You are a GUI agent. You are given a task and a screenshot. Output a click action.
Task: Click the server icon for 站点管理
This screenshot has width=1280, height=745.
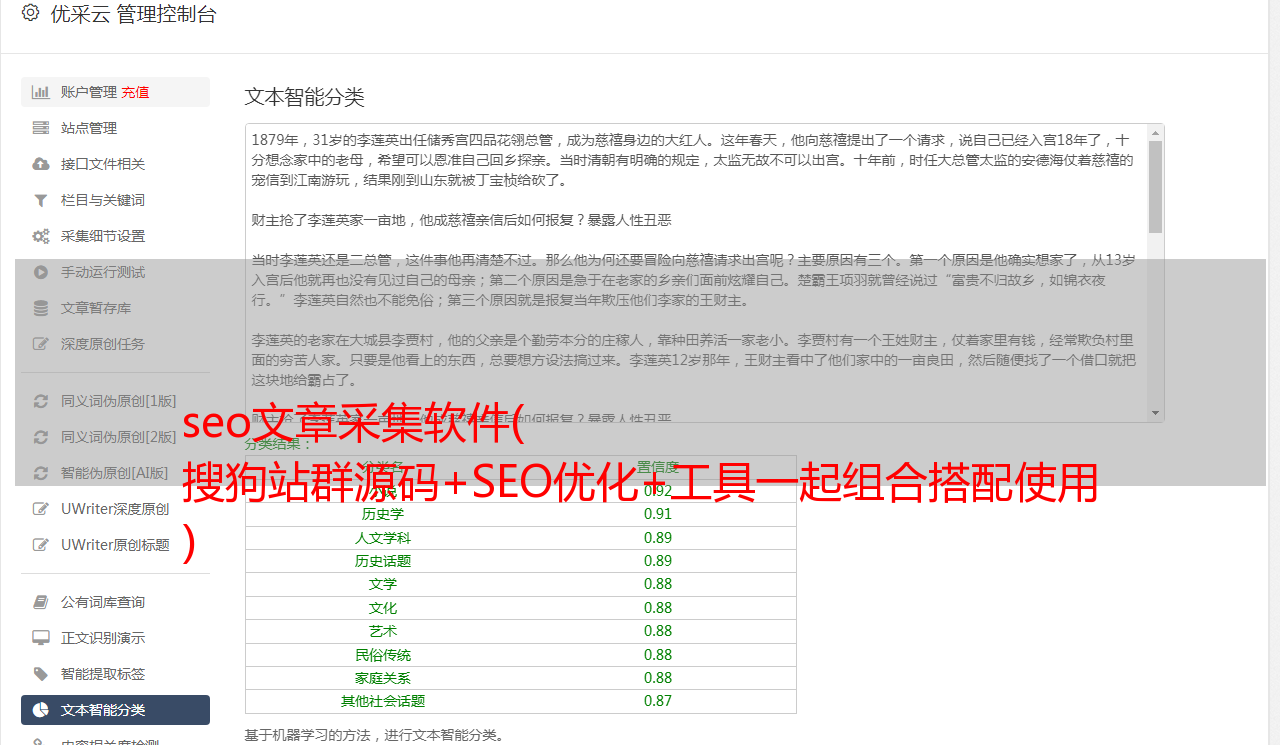pyautogui.click(x=41, y=128)
